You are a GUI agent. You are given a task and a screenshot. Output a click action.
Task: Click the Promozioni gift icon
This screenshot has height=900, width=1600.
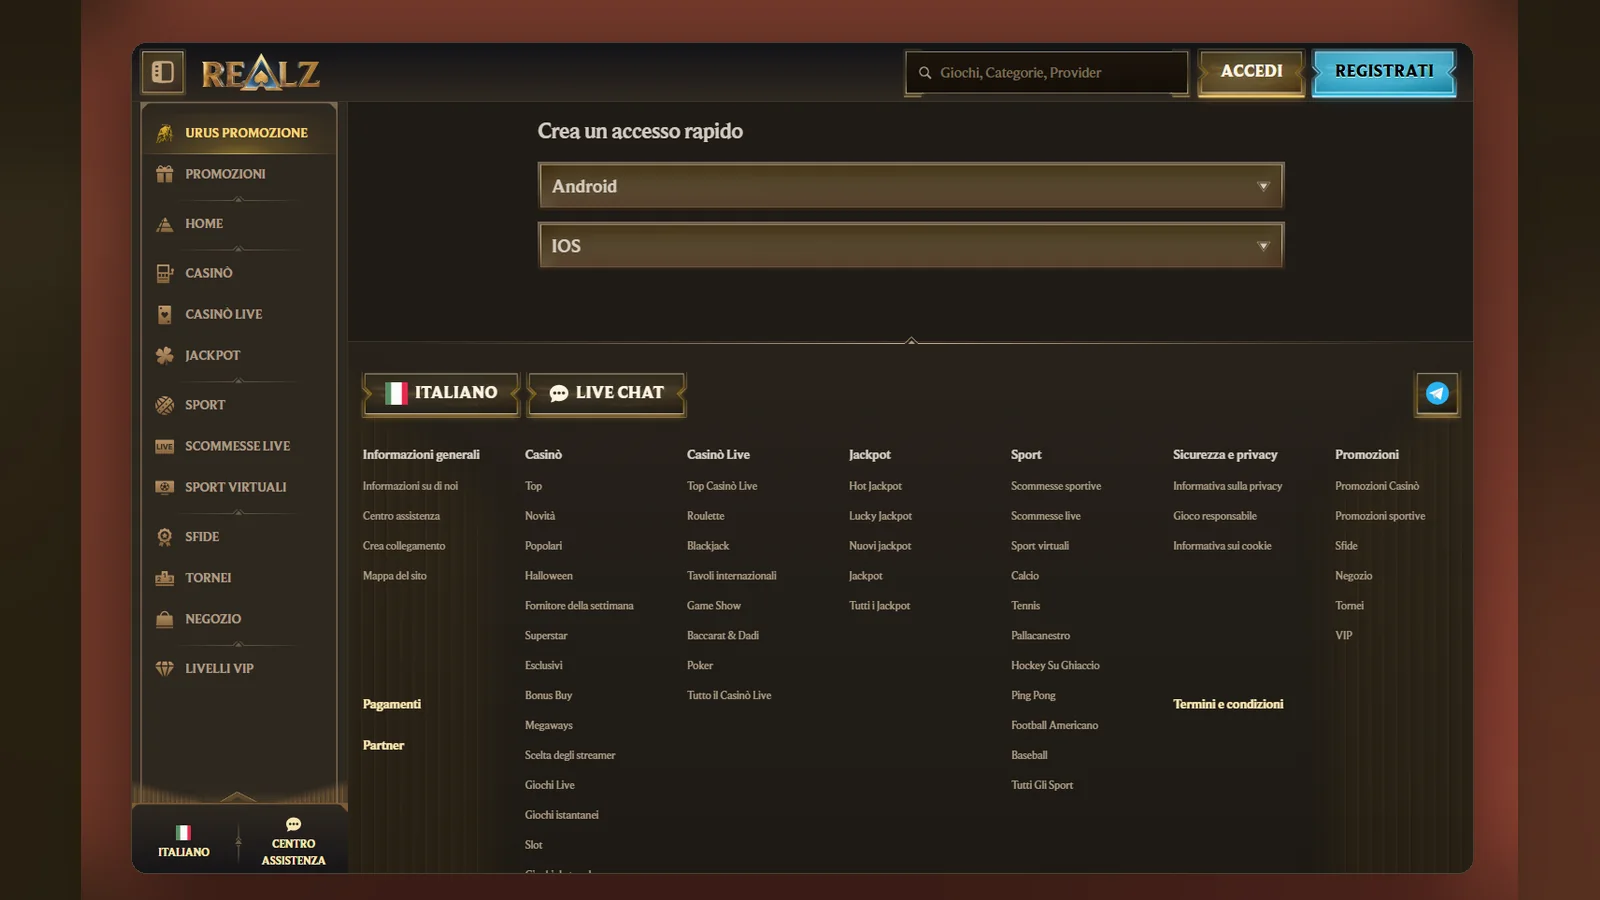click(165, 174)
